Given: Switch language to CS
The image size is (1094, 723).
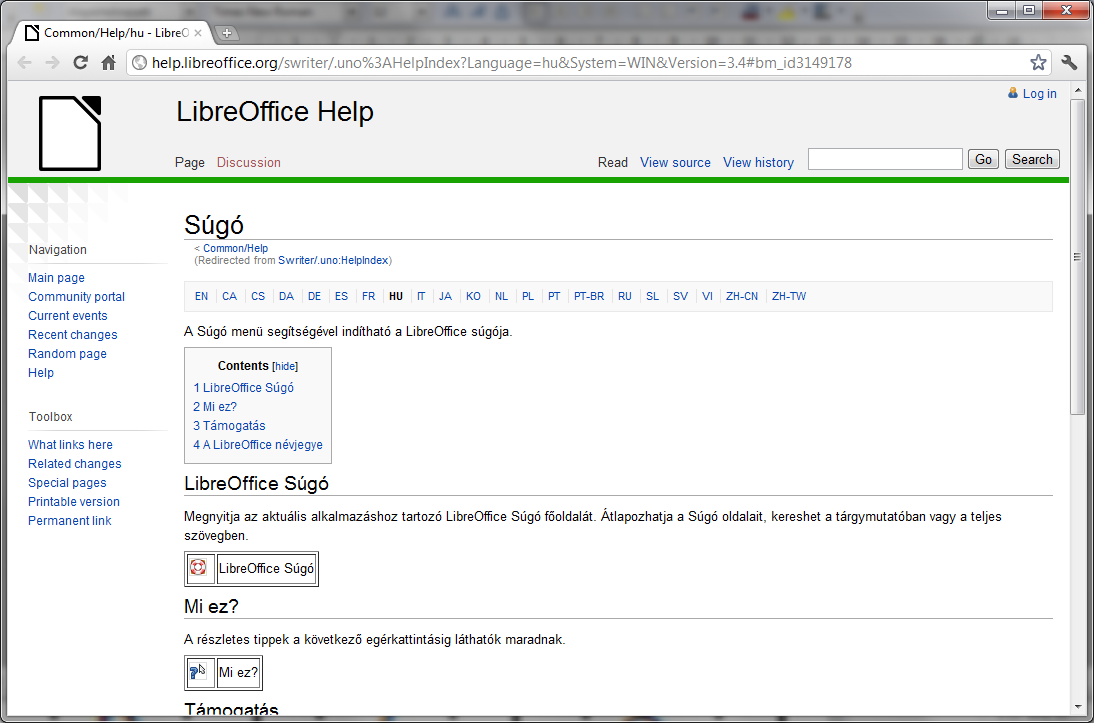Looking at the screenshot, I should (x=258, y=297).
